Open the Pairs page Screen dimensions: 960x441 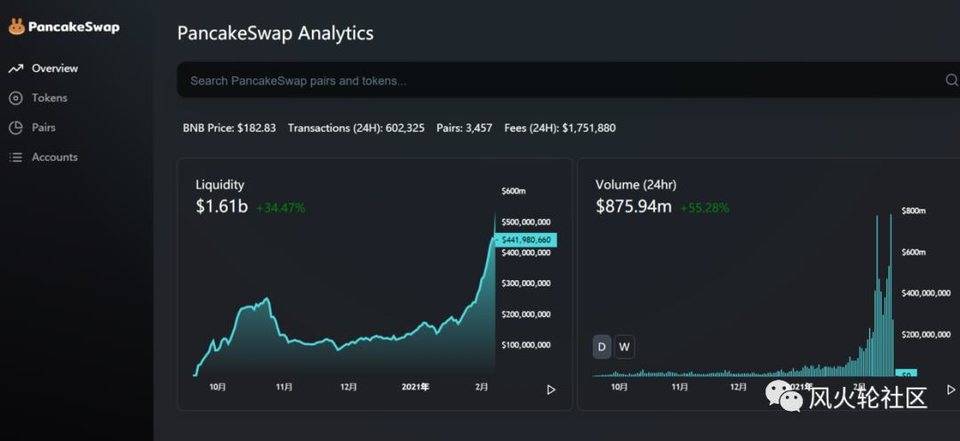tap(43, 127)
